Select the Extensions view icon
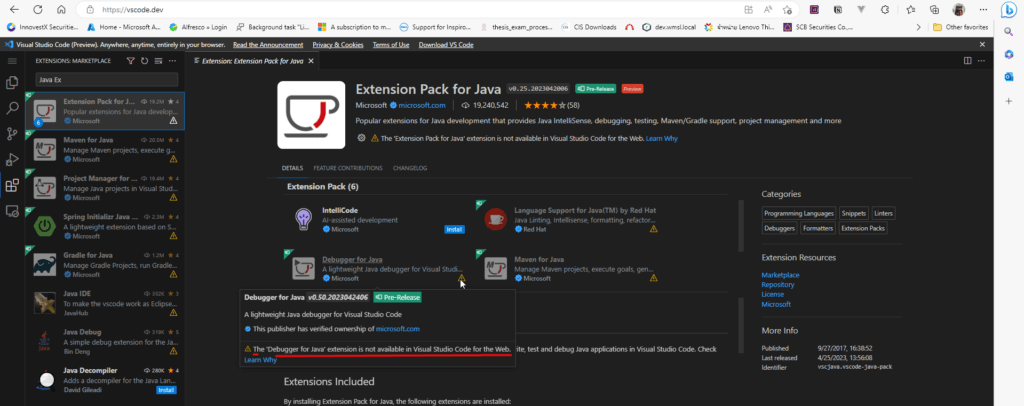Image resolution: width=1024 pixels, height=406 pixels. click(x=11, y=185)
